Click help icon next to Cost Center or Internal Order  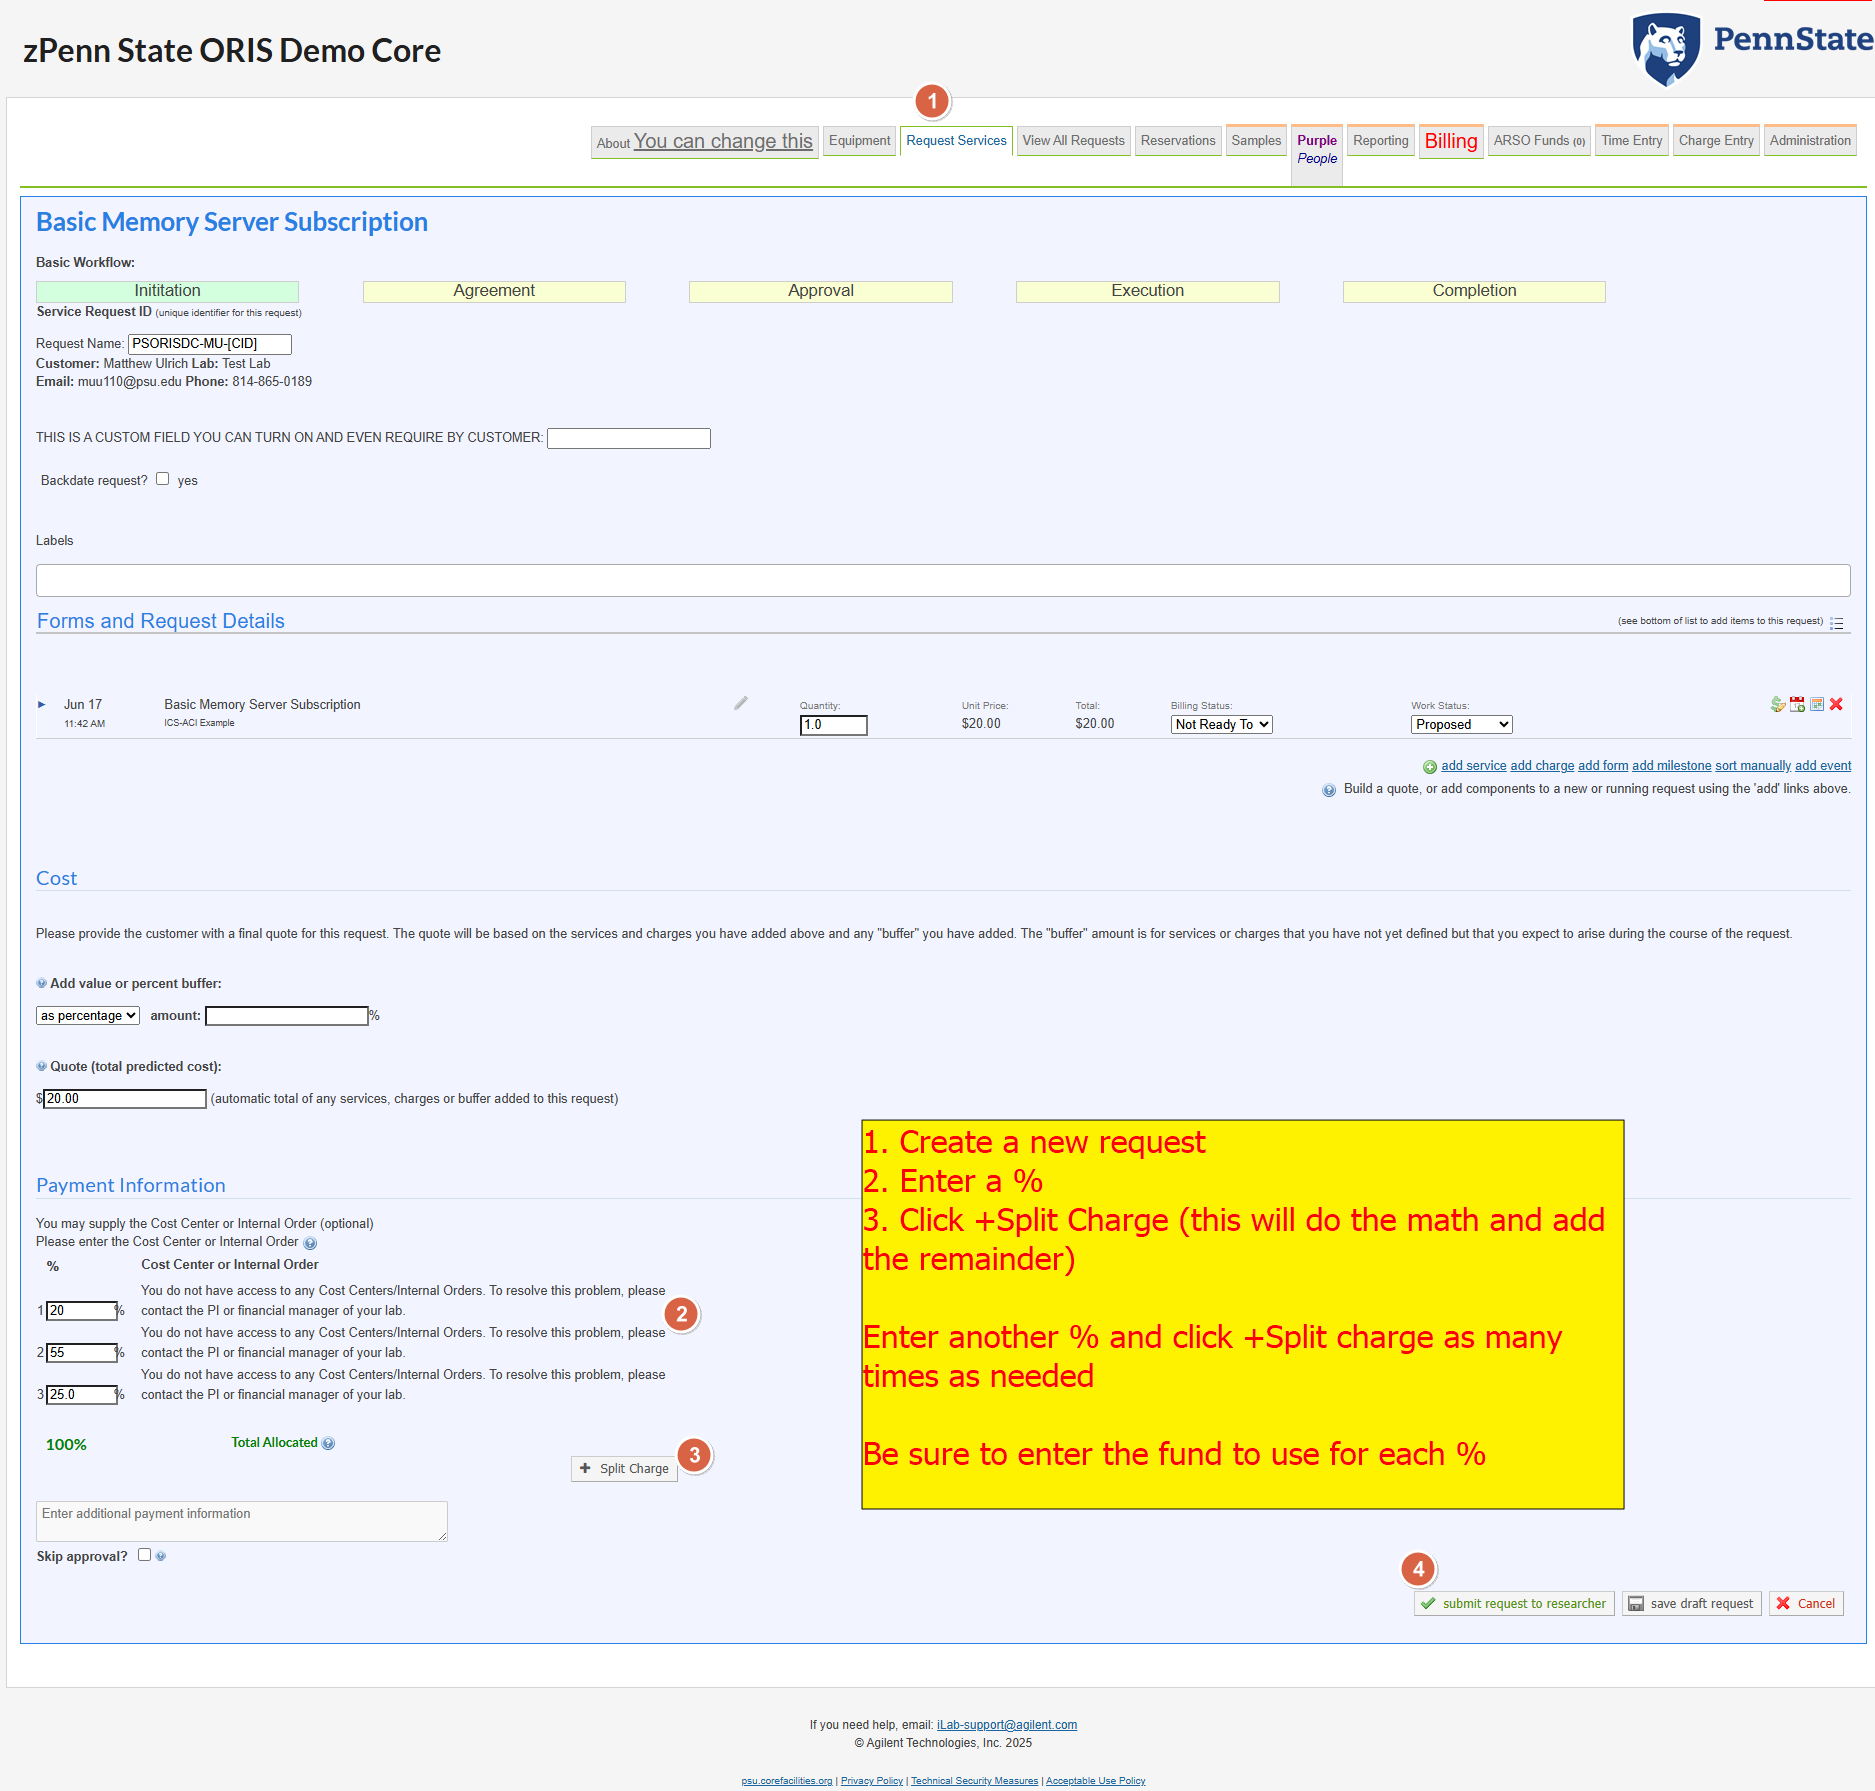[310, 1243]
